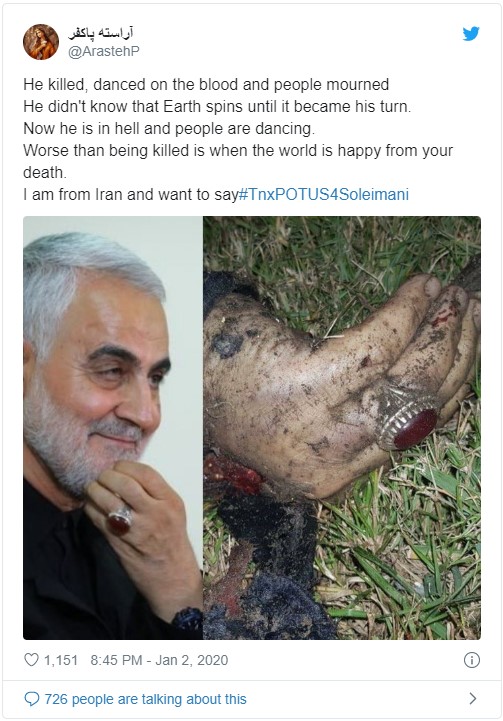This screenshot has width=503, height=721.
Task: Open the Persian display name link
Action: tap(101, 33)
